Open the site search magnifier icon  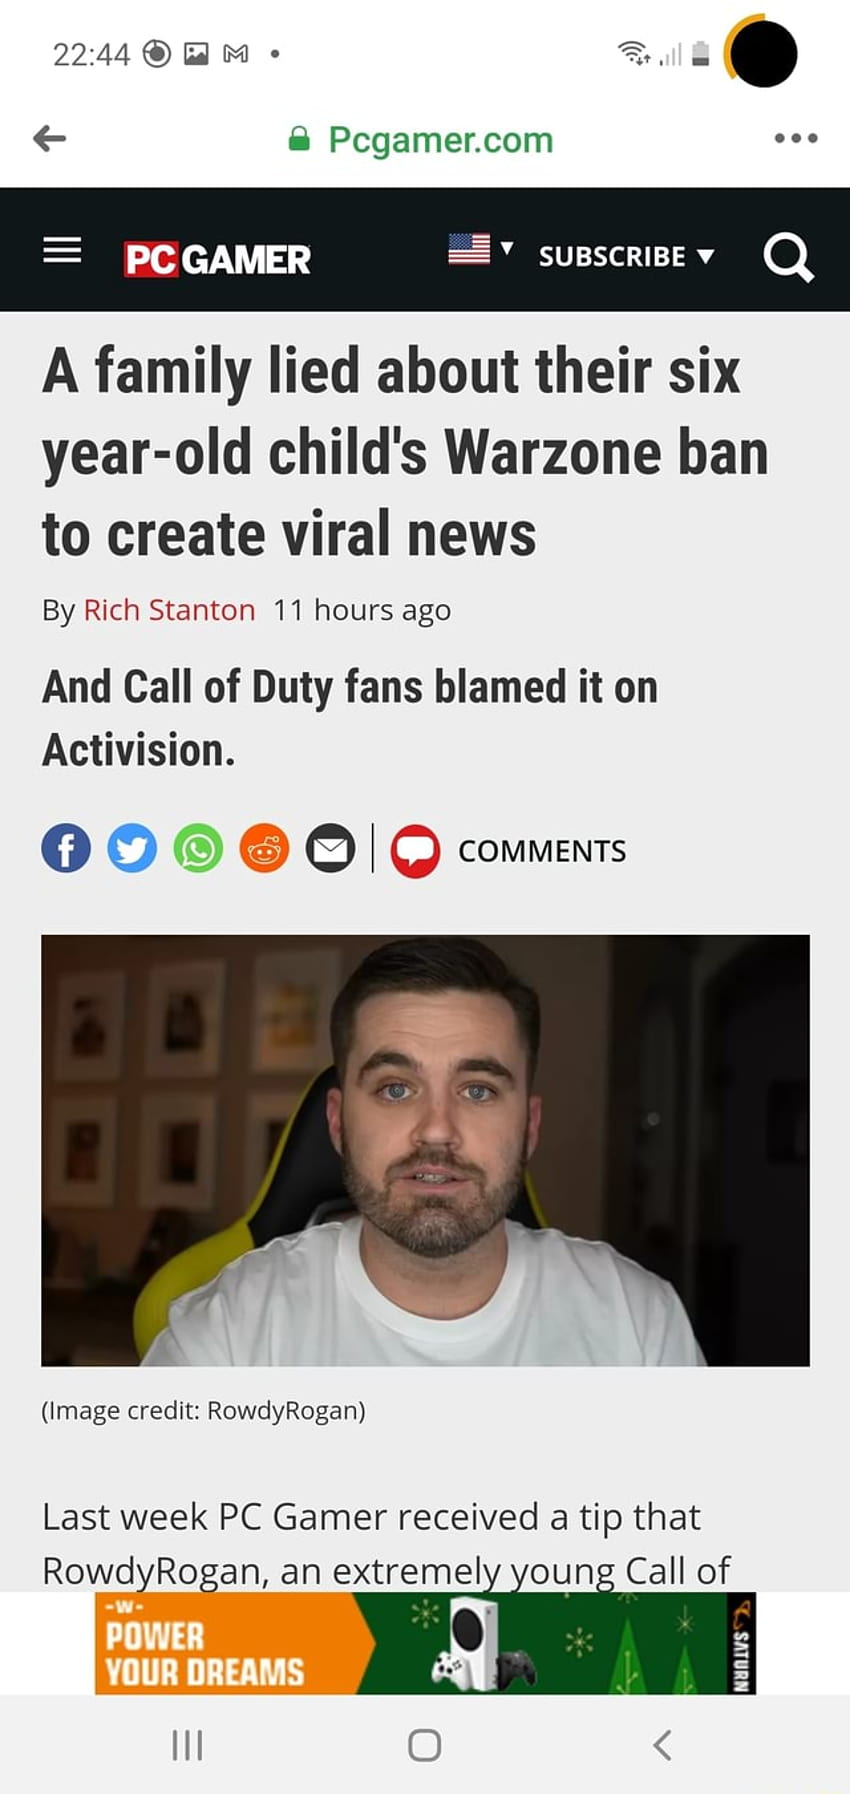click(788, 258)
